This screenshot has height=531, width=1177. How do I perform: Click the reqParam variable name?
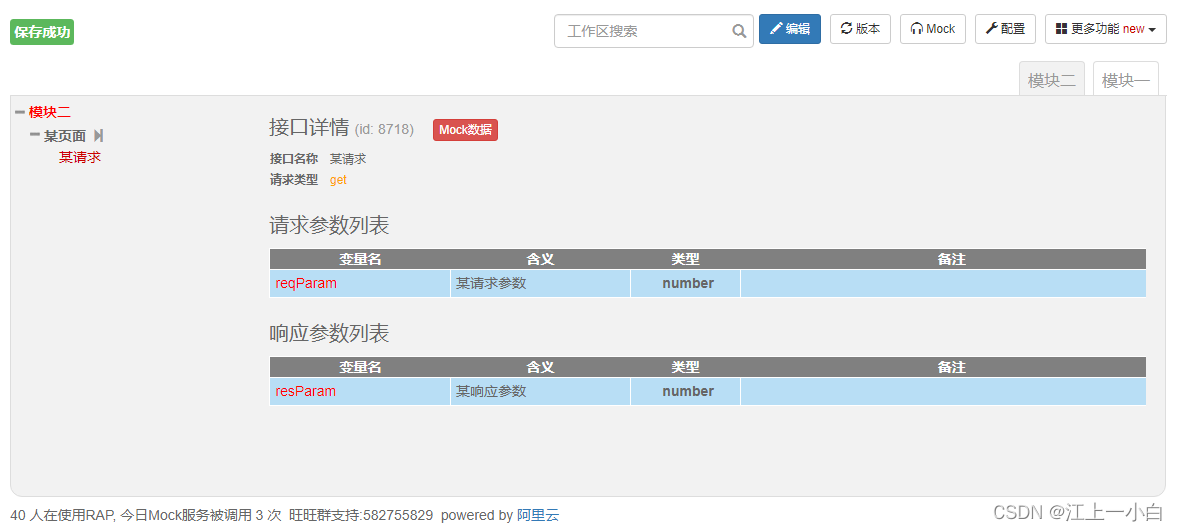tap(306, 284)
